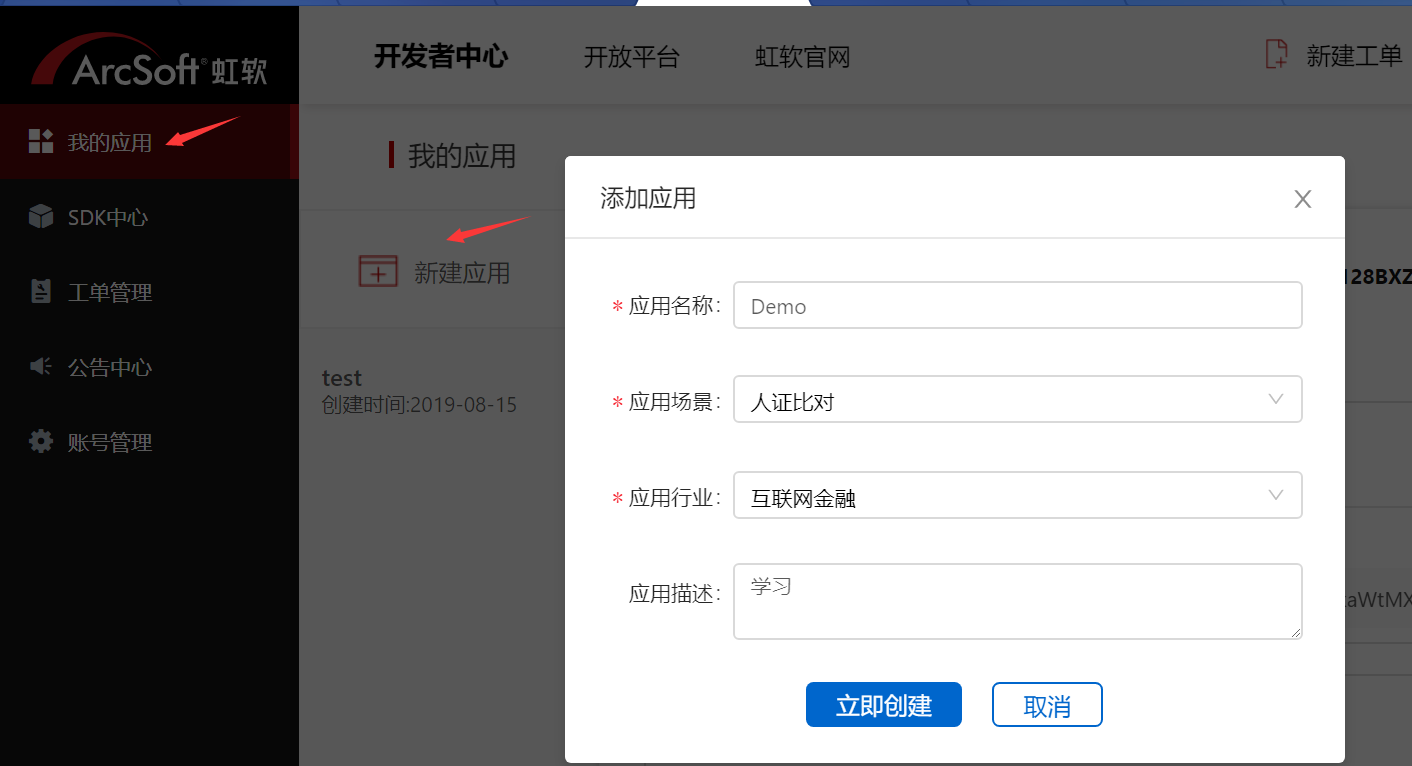
Task: Expand the 应用场景 chevron arrow
Action: (1276, 399)
